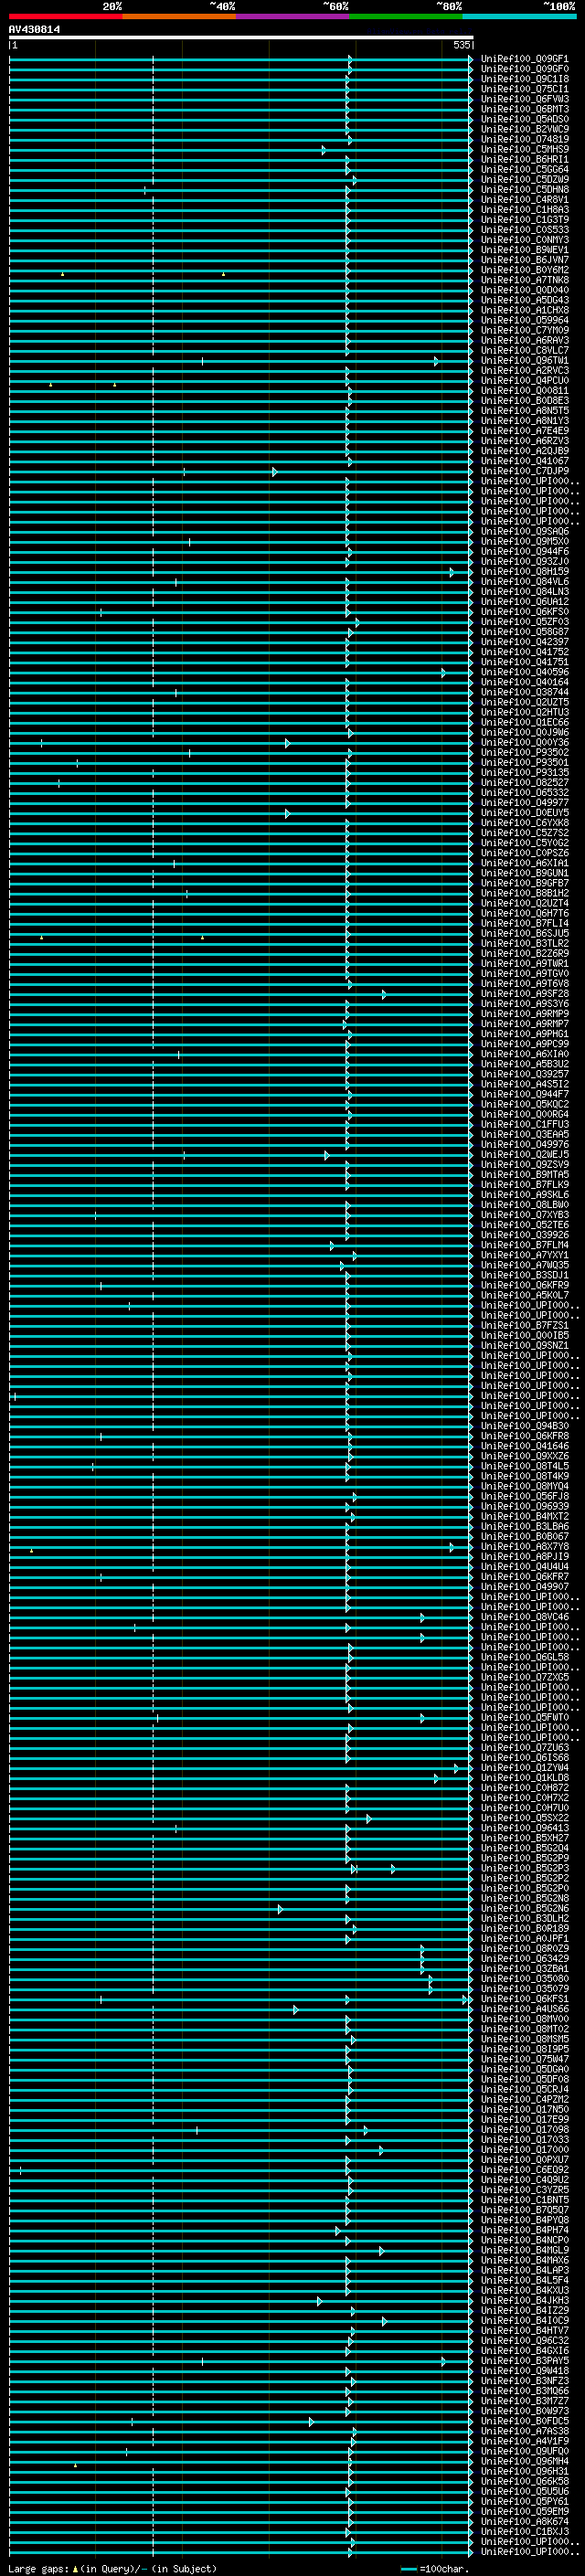
Task: Select hit label UniRef100_Q96TW1
Action: (x=525, y=360)
